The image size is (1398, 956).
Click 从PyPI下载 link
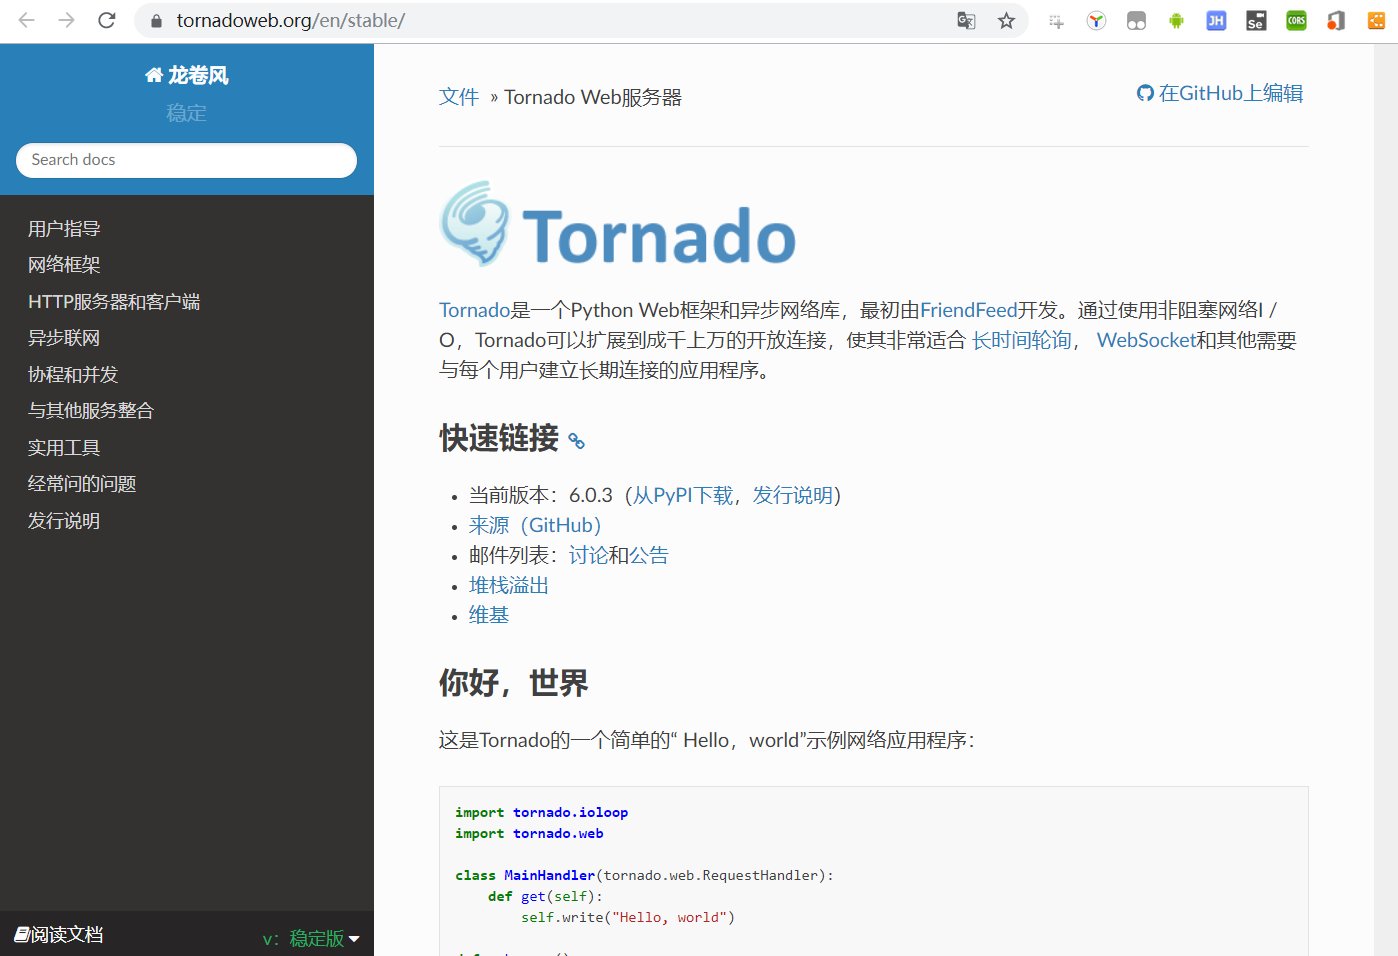(x=683, y=495)
